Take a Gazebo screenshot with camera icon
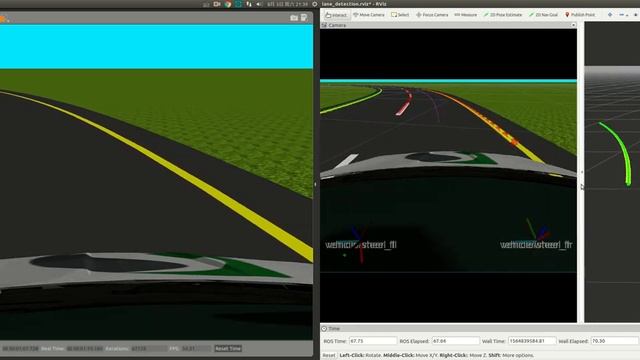Screen dimensions: 640x360 [294, 18]
